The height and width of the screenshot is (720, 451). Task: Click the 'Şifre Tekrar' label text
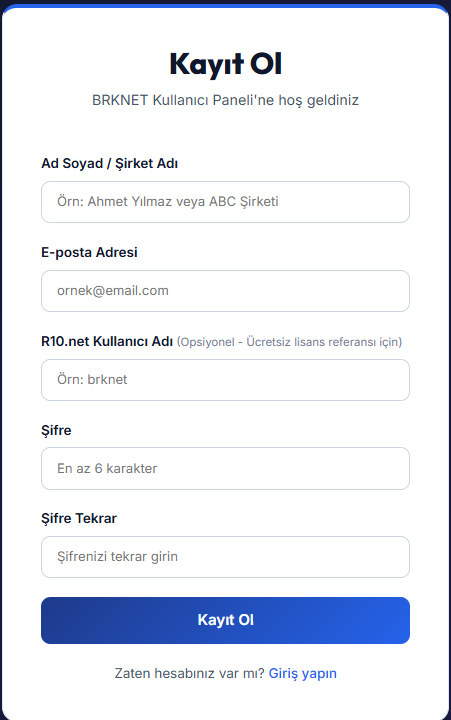pos(79,518)
